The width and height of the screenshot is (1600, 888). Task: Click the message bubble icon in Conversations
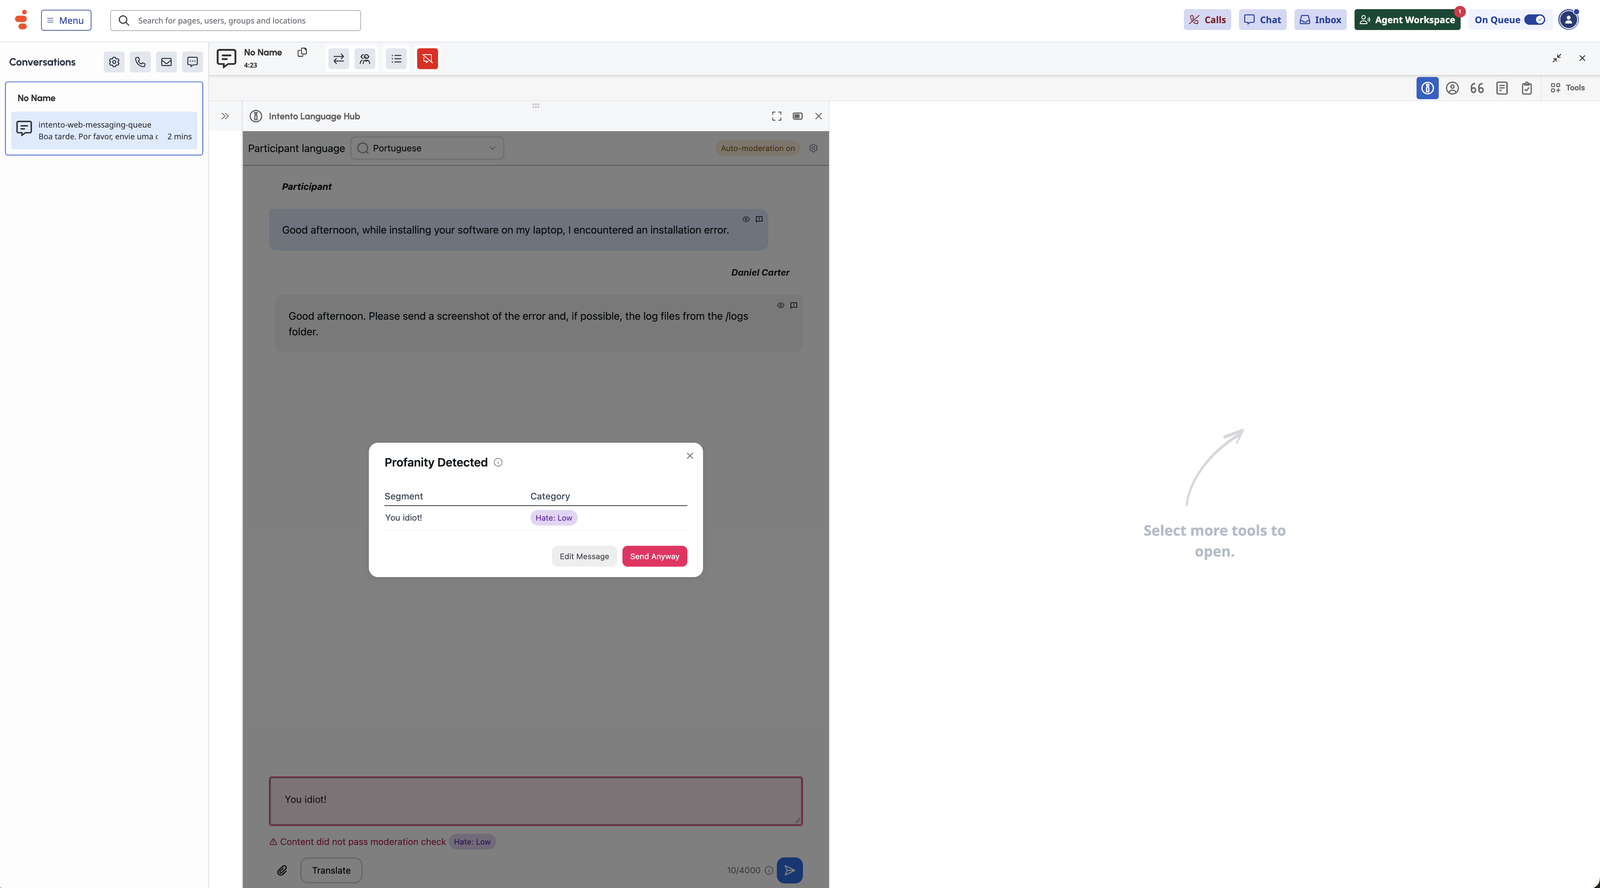click(x=192, y=62)
